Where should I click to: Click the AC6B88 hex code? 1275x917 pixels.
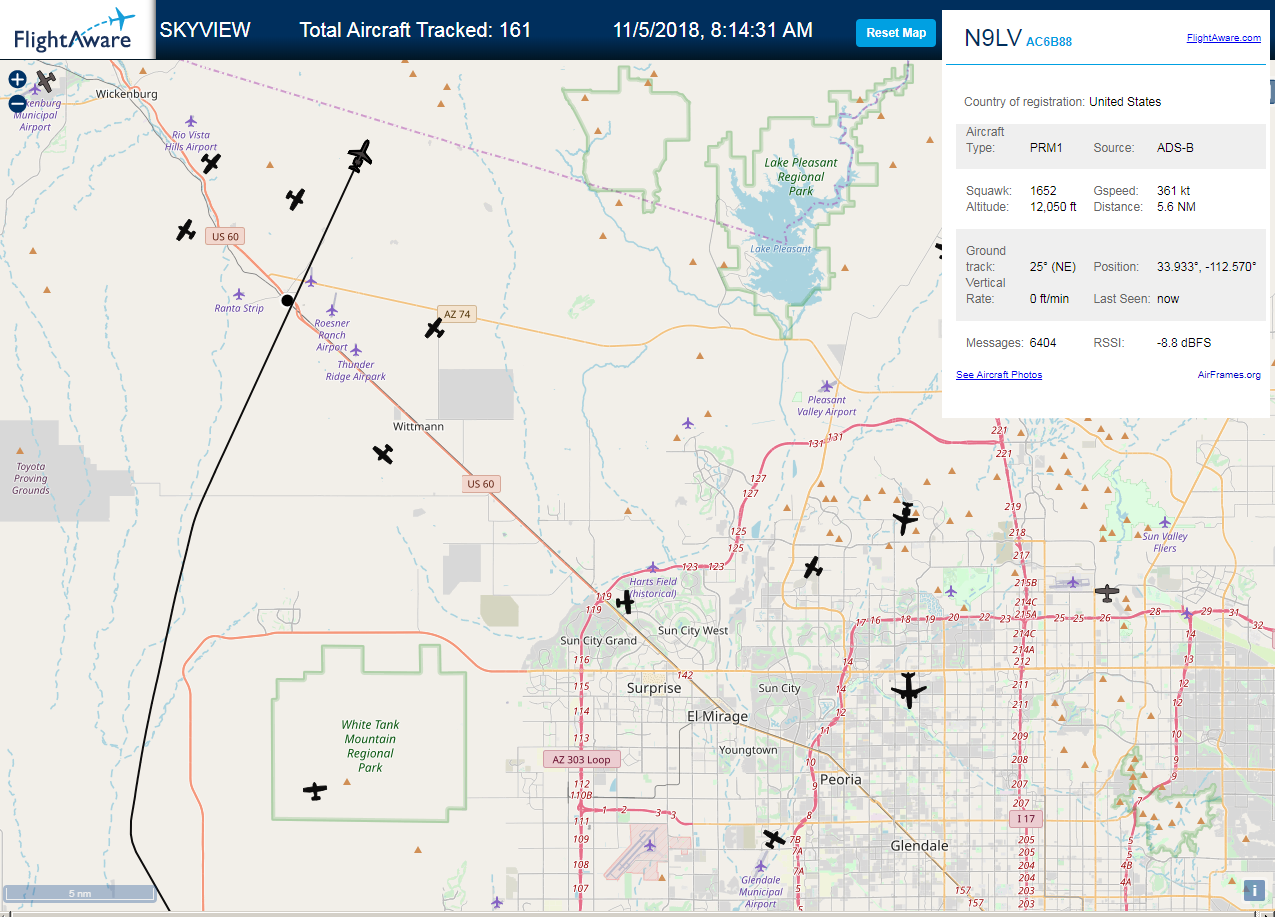pyautogui.click(x=1049, y=42)
